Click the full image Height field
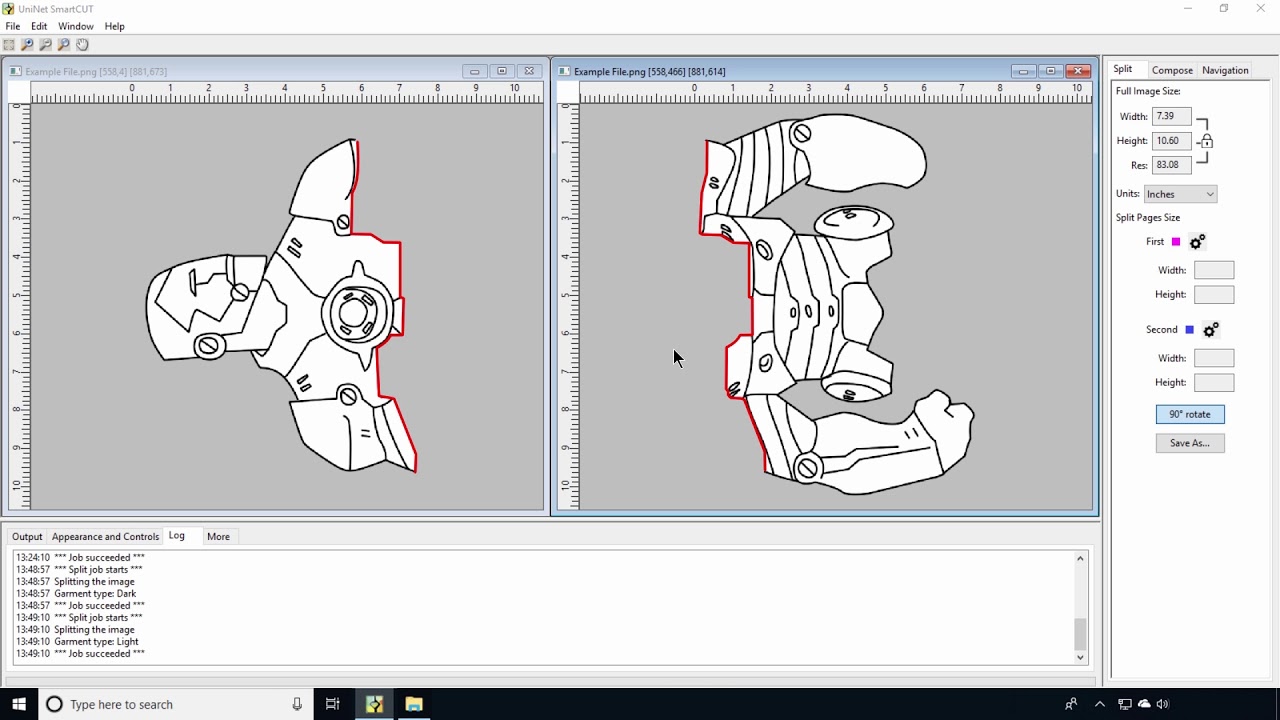 (x=1171, y=141)
